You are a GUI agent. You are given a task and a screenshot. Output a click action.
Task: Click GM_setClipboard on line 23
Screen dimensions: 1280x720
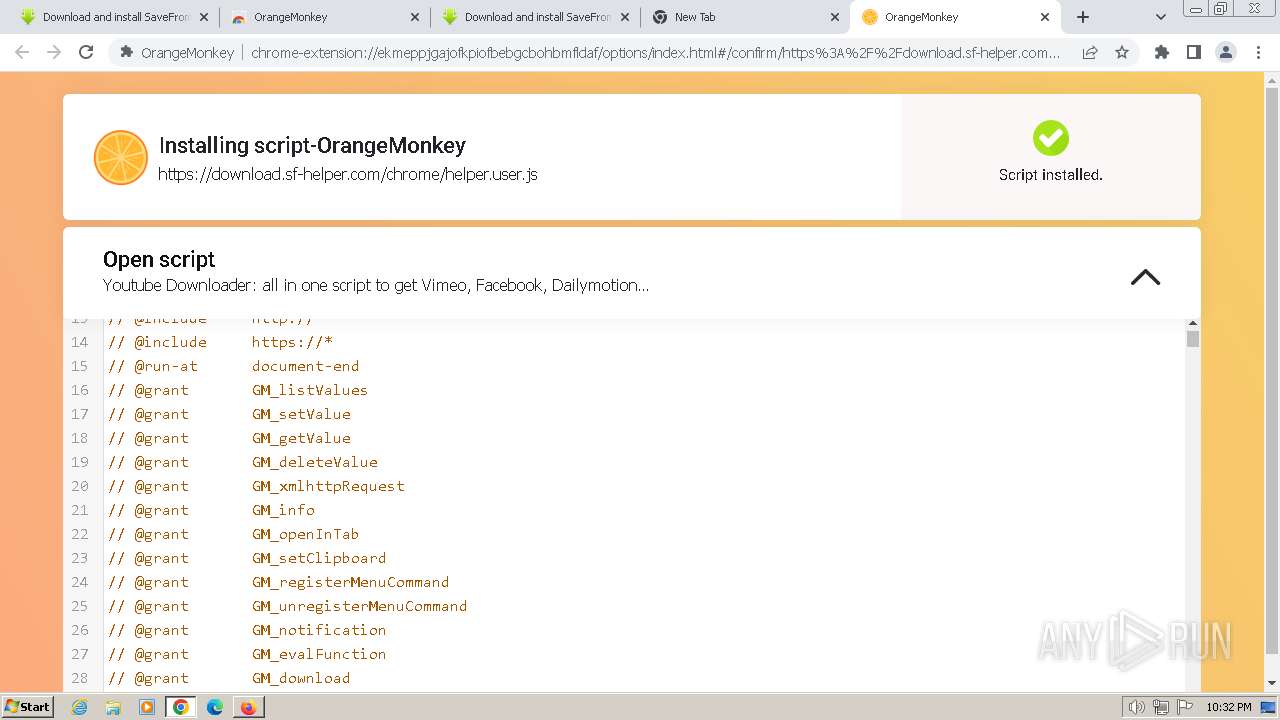point(319,558)
